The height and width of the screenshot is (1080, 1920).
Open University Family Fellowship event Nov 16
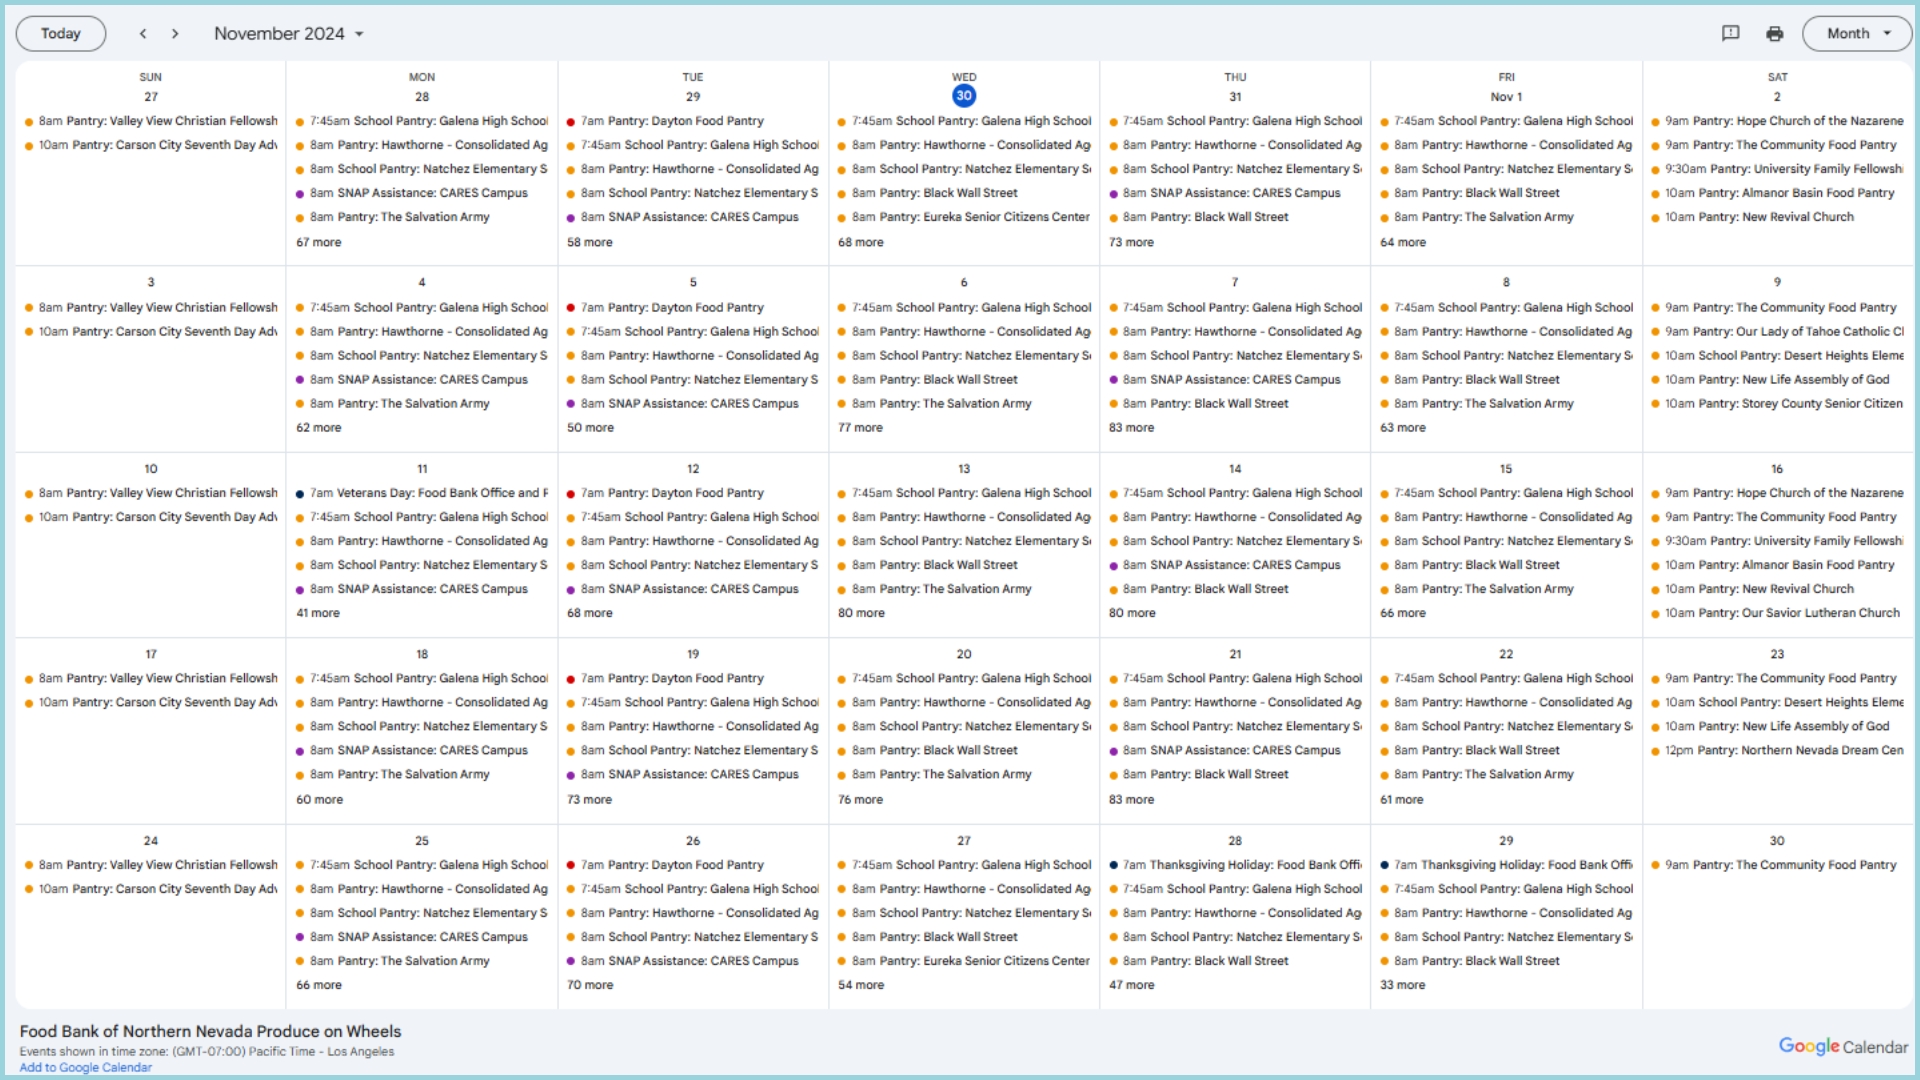click(x=1777, y=541)
